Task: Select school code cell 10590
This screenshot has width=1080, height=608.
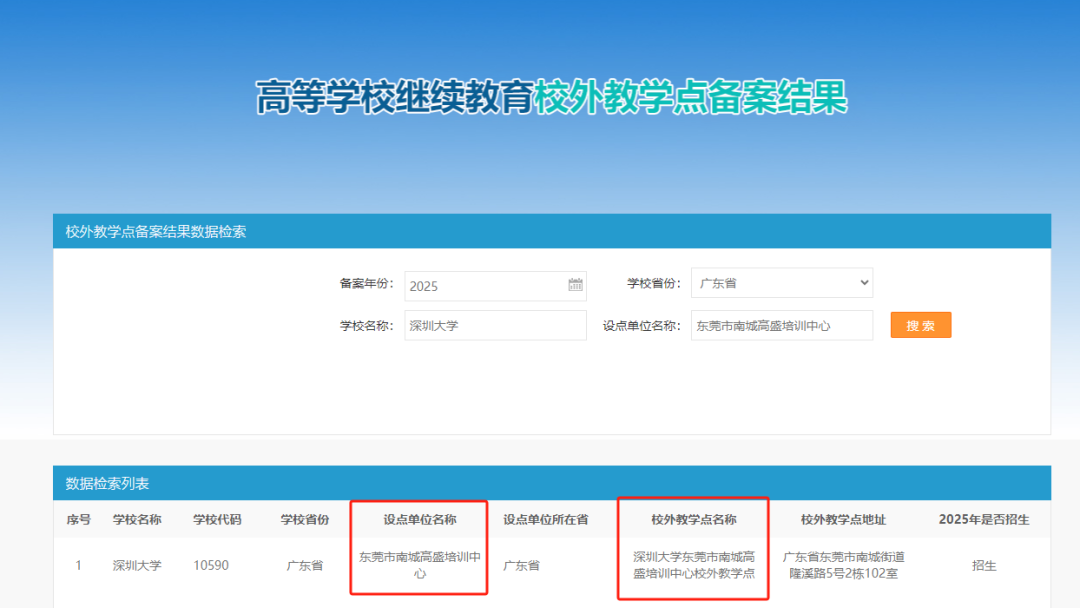Action: (211, 565)
